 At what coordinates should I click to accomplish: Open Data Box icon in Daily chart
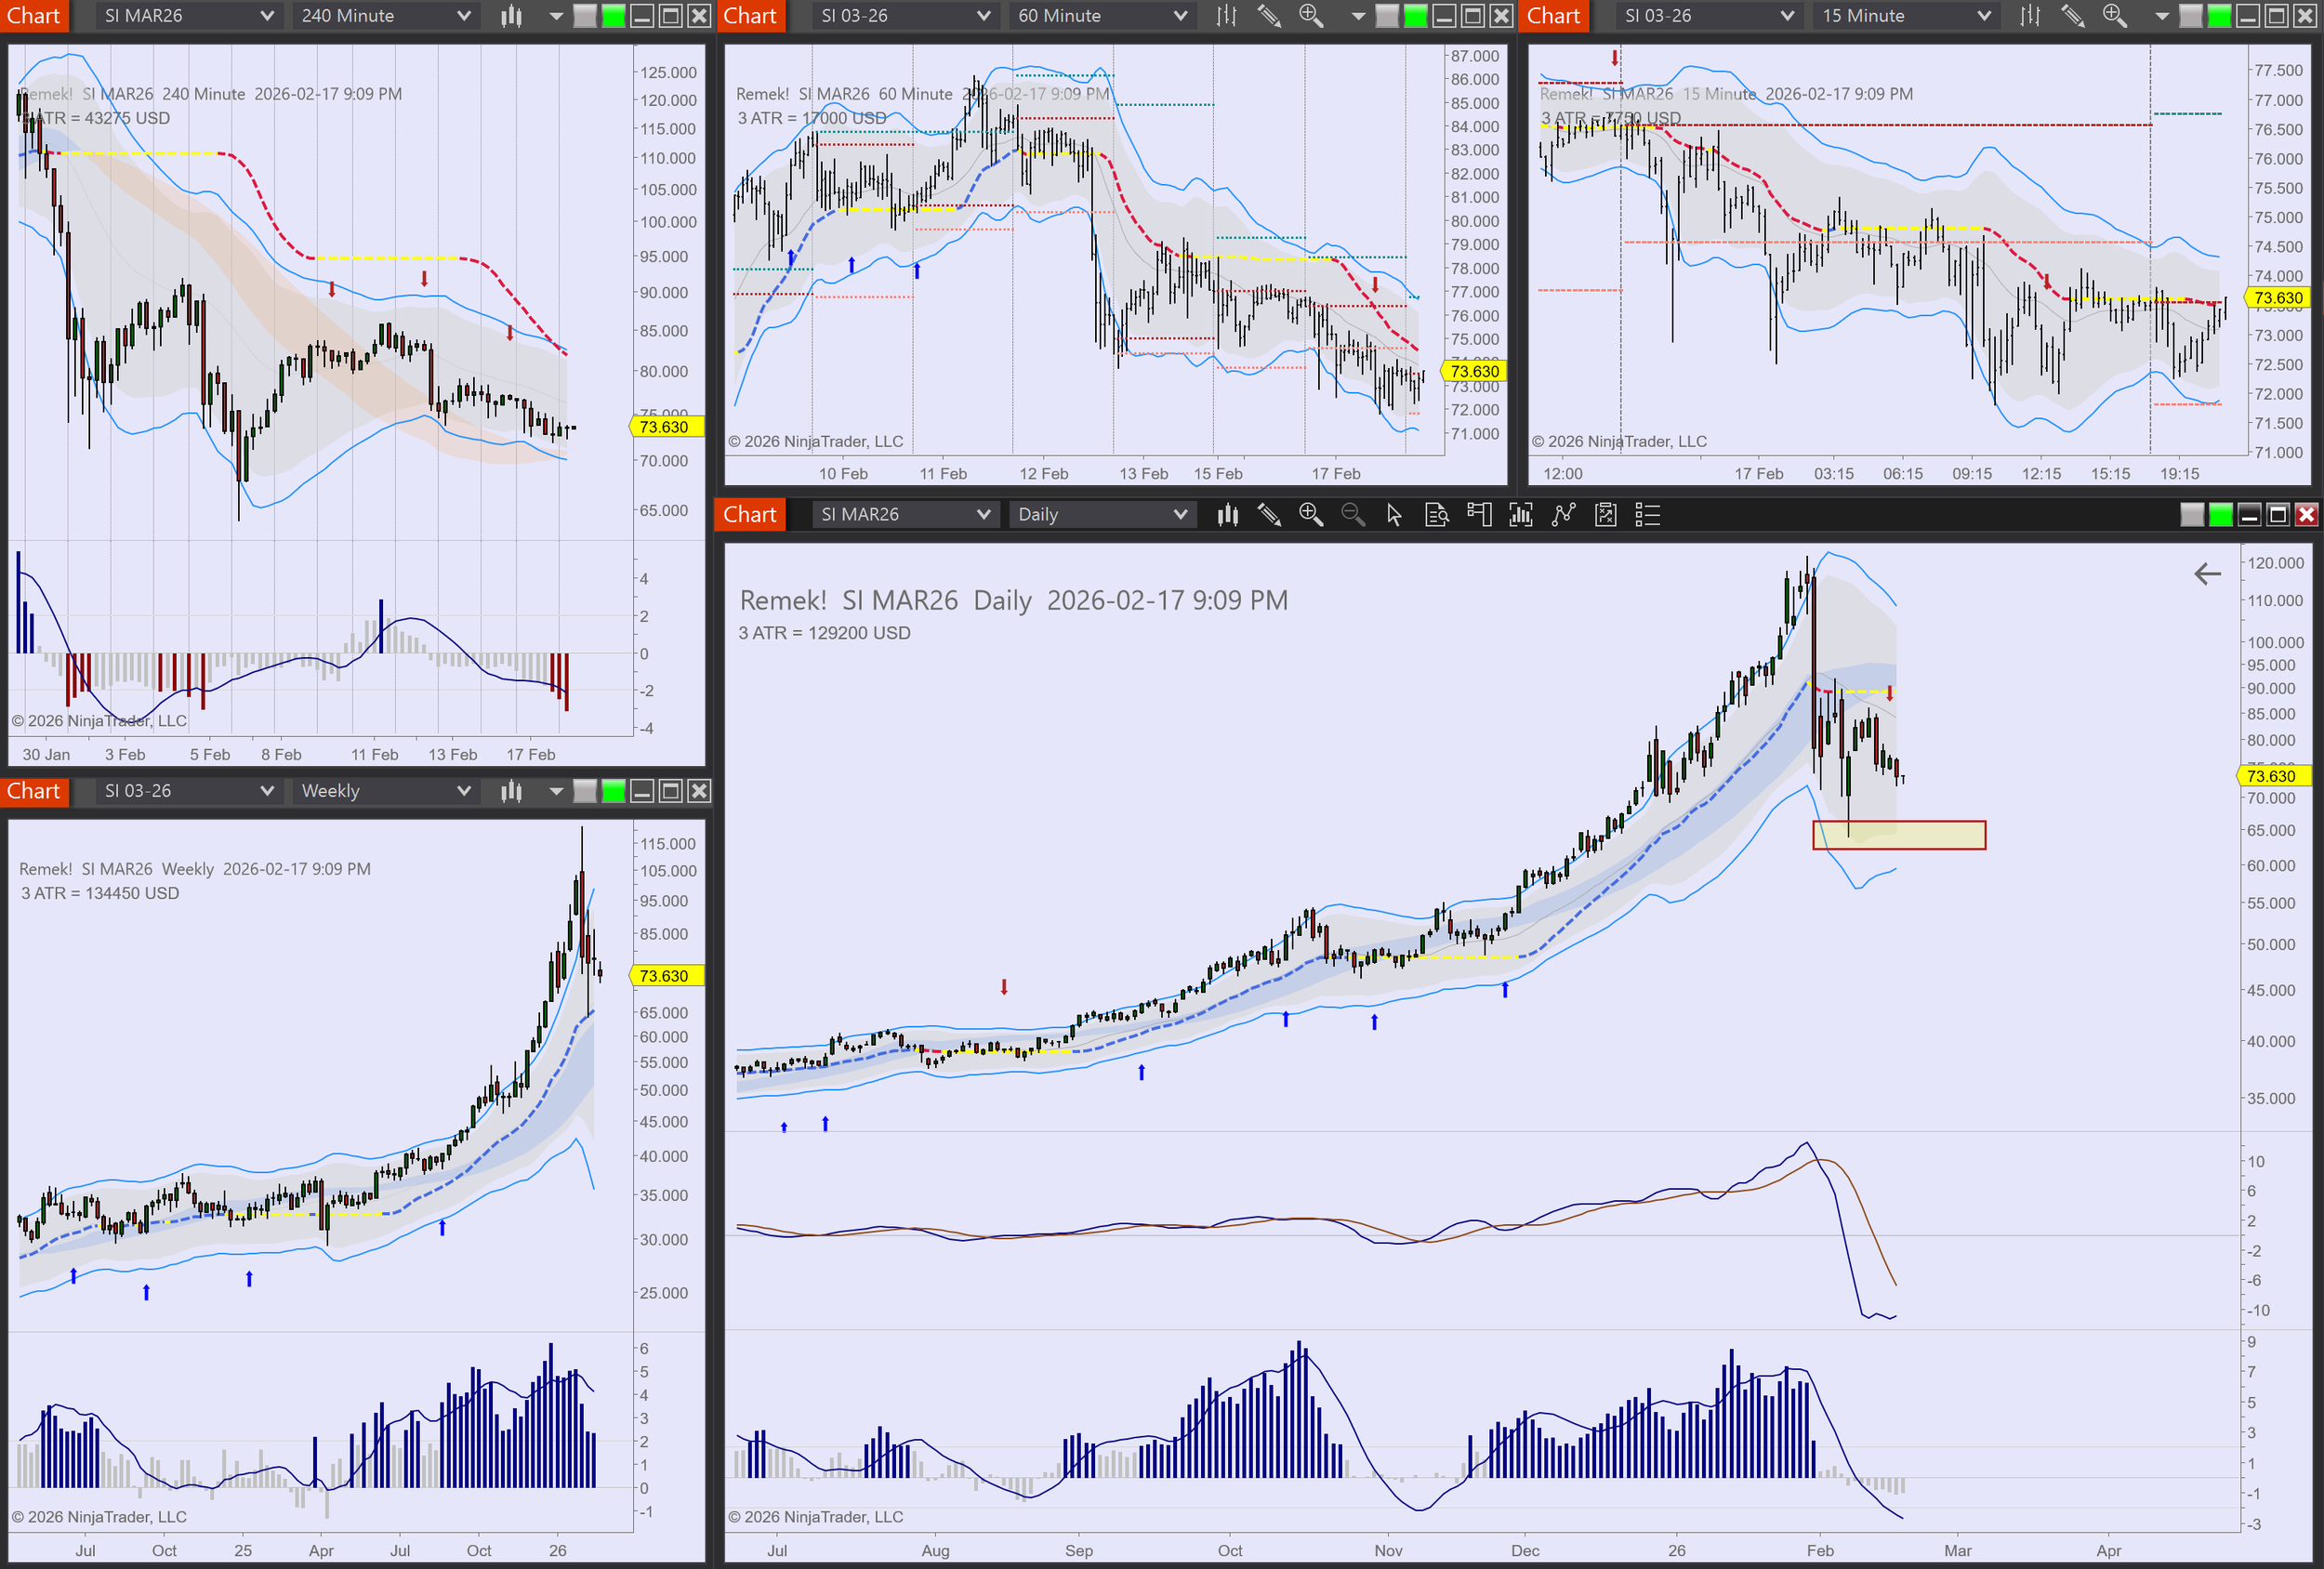(x=1436, y=515)
